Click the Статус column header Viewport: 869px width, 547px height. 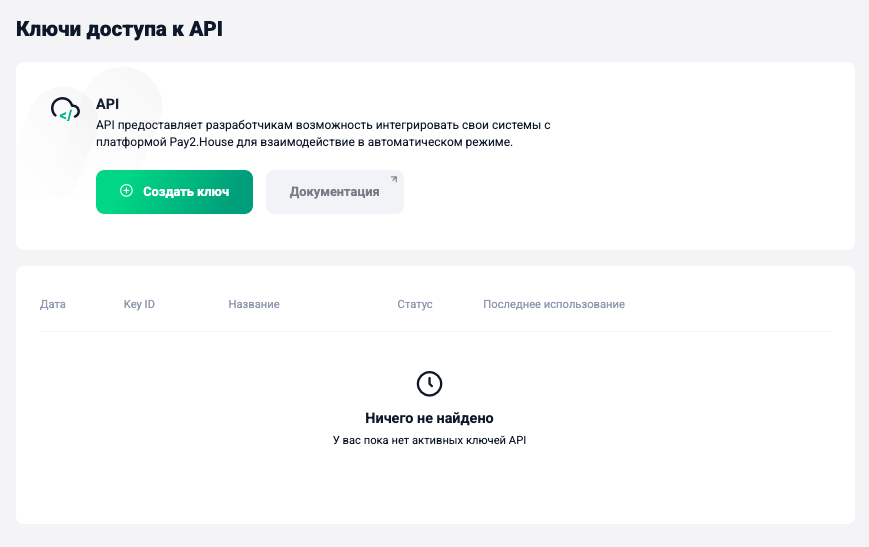(415, 304)
